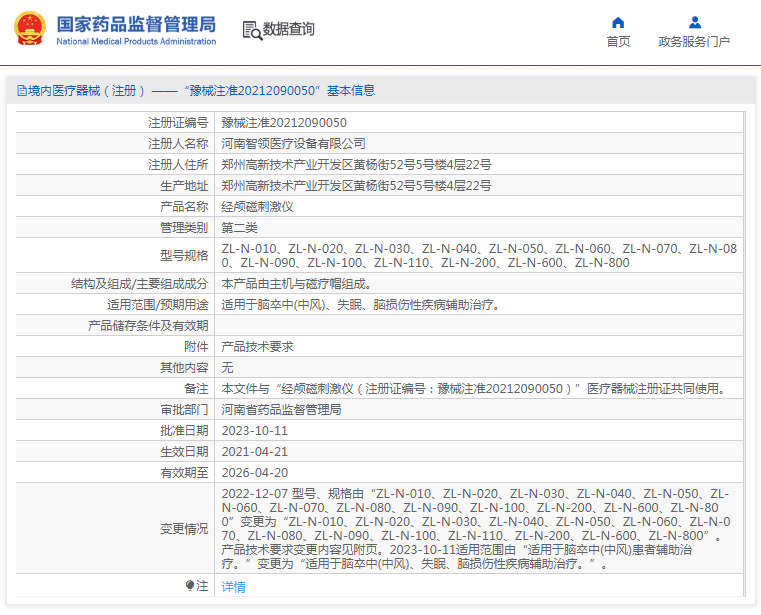
Task: Click the 数据查询 heading text
Action: click(289, 30)
